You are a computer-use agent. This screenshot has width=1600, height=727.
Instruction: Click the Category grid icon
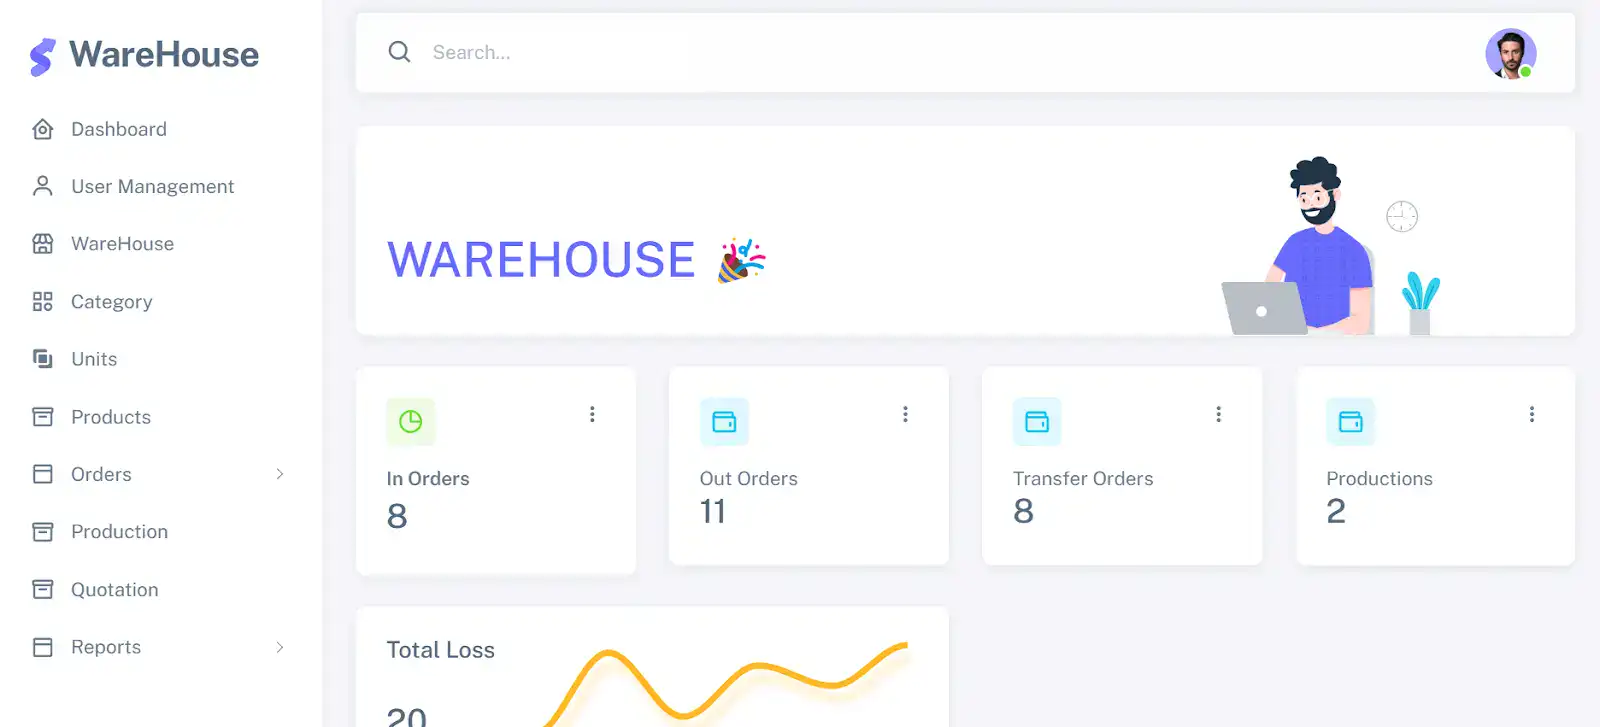(42, 301)
